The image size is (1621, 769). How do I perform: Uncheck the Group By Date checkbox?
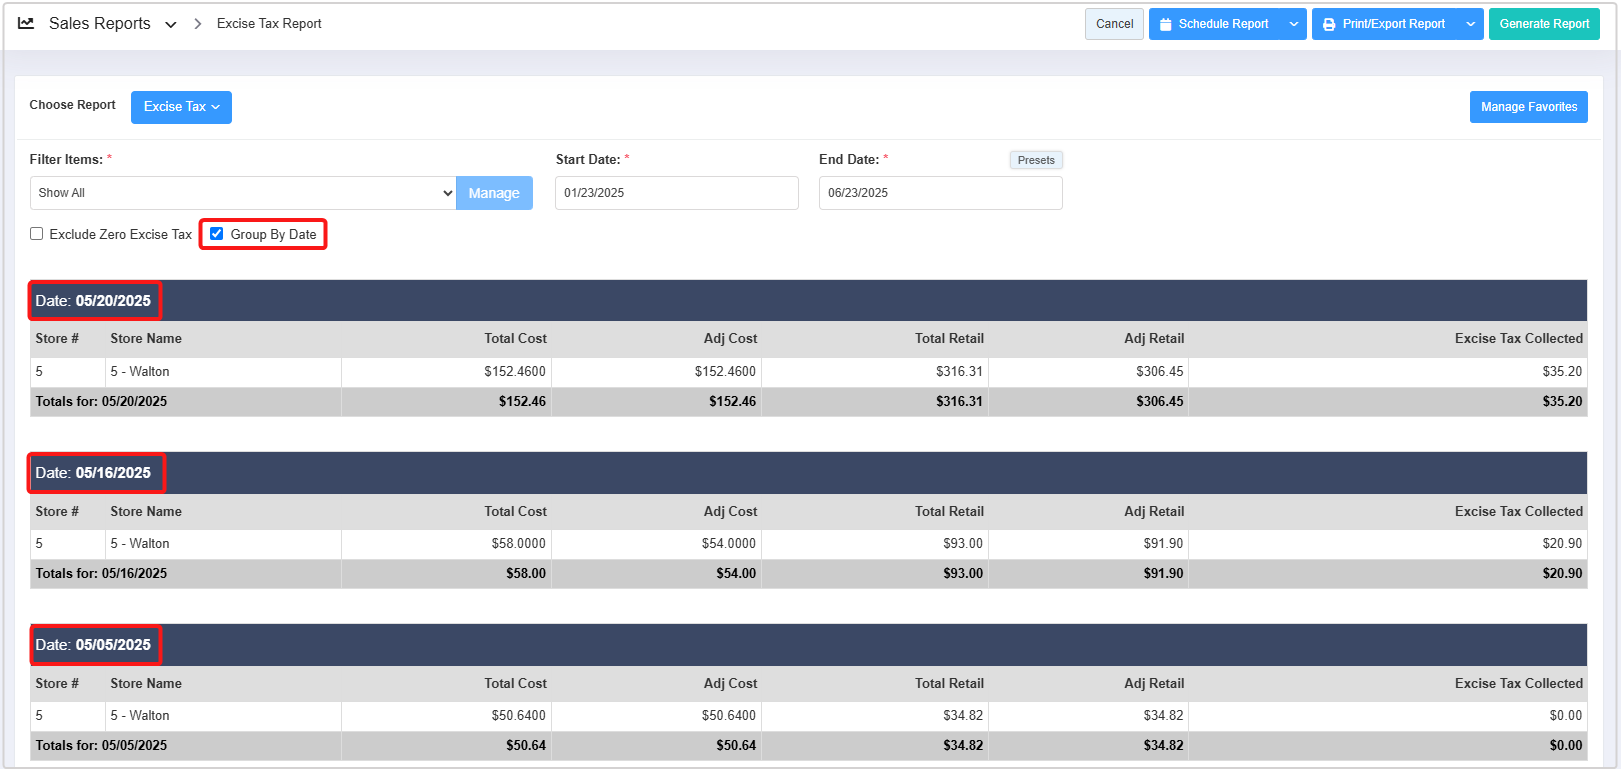click(217, 234)
